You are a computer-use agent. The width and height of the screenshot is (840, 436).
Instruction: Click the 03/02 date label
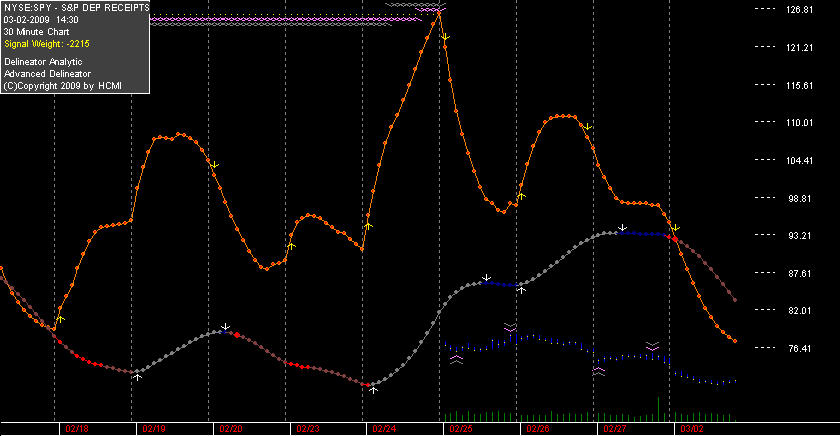692,429
